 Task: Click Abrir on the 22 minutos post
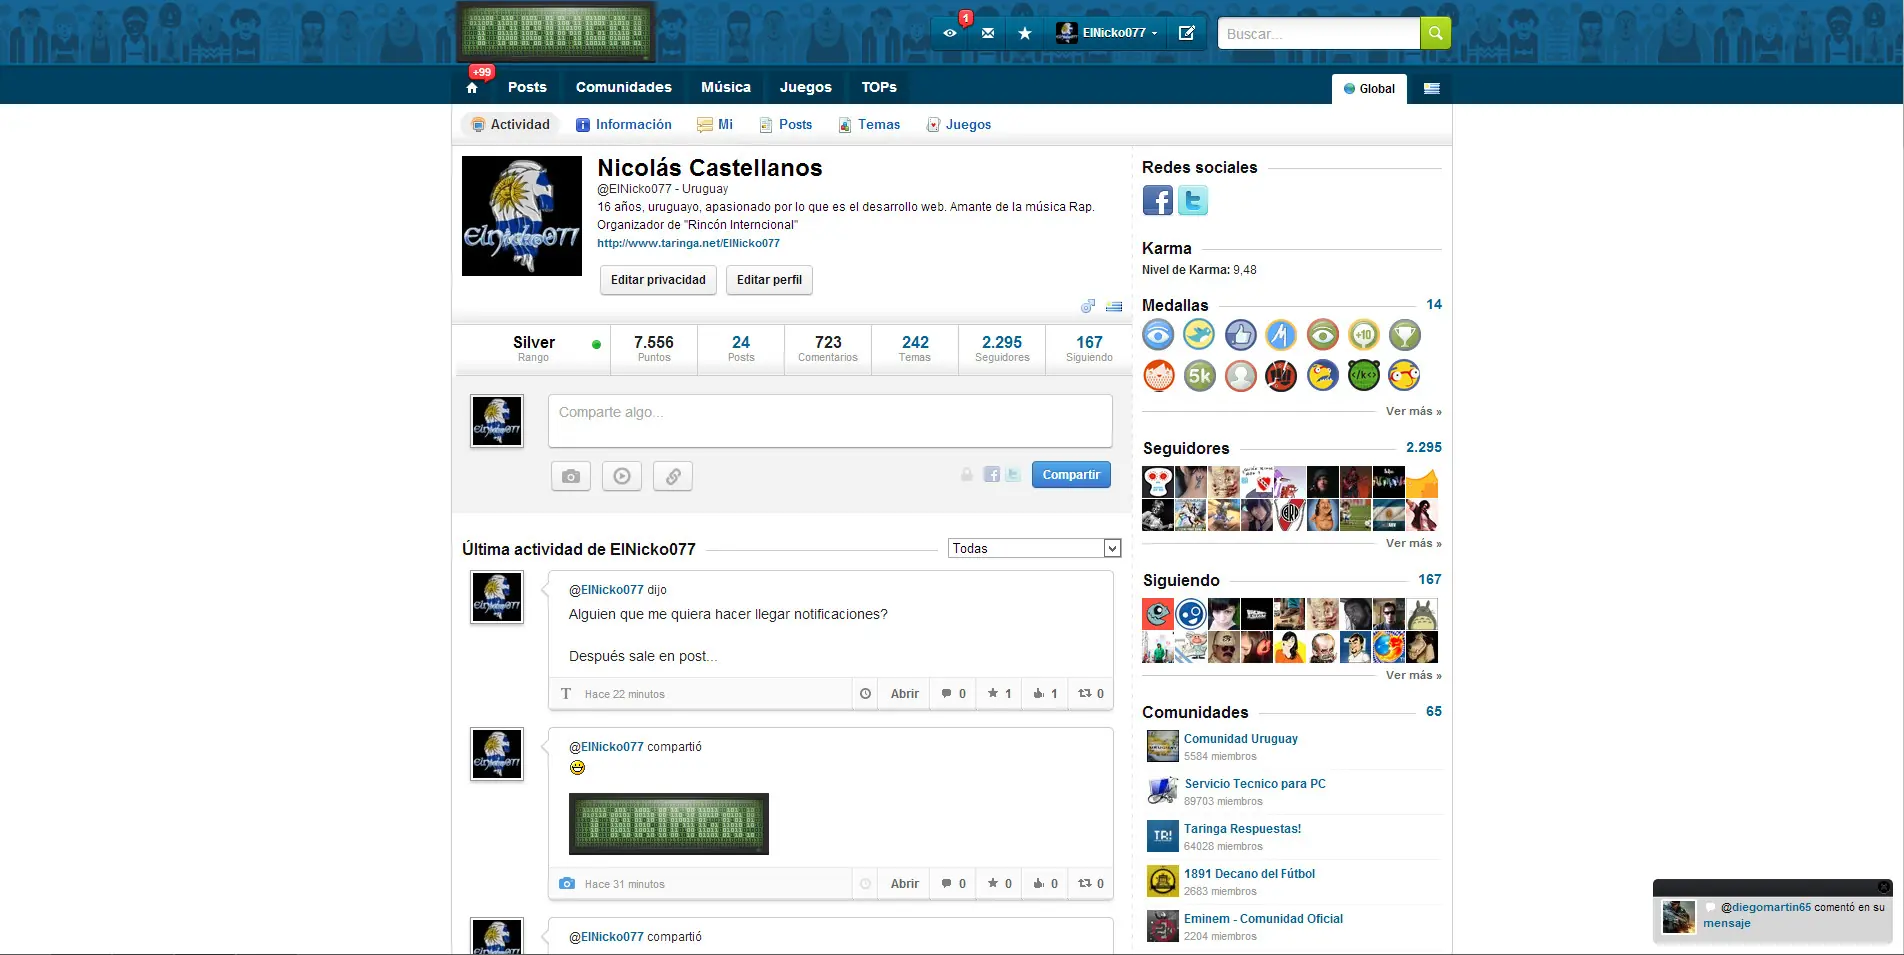(x=904, y=694)
